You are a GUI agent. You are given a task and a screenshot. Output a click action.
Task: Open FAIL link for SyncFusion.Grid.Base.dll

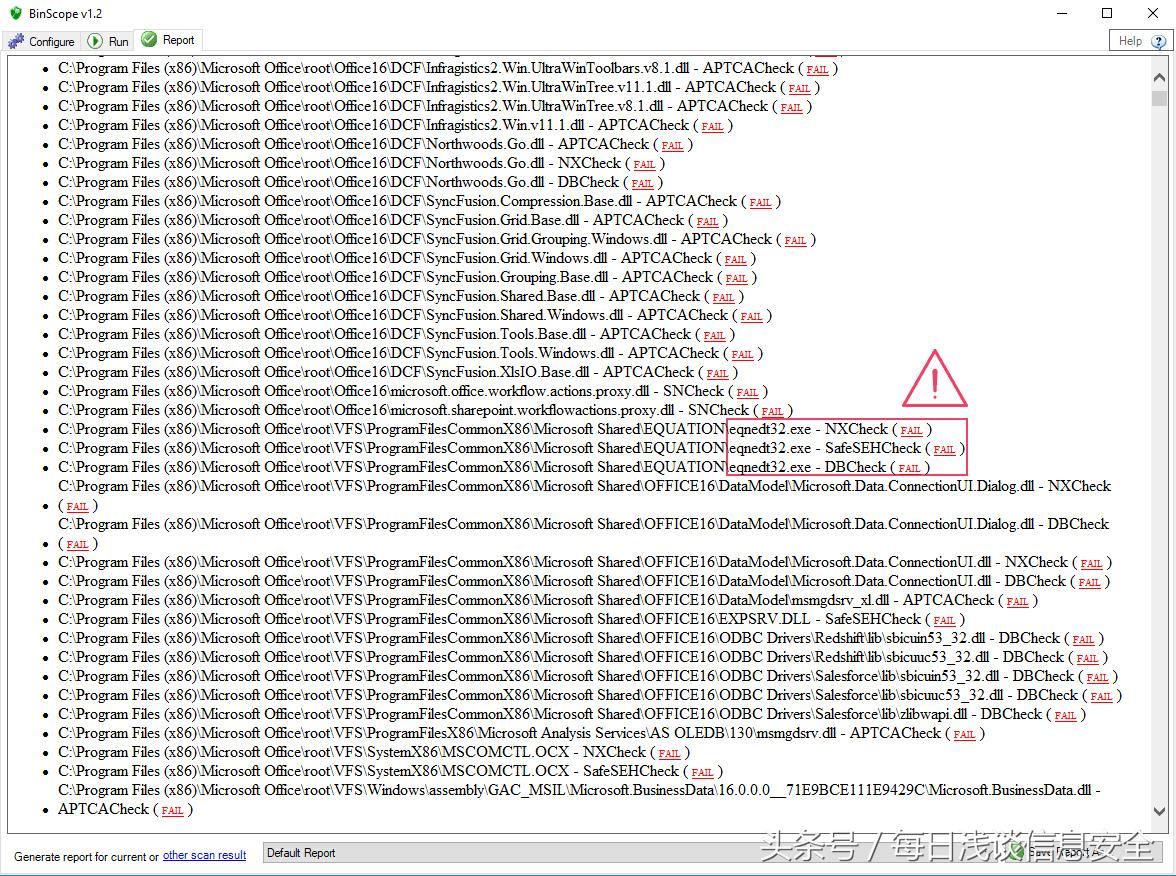tap(707, 221)
